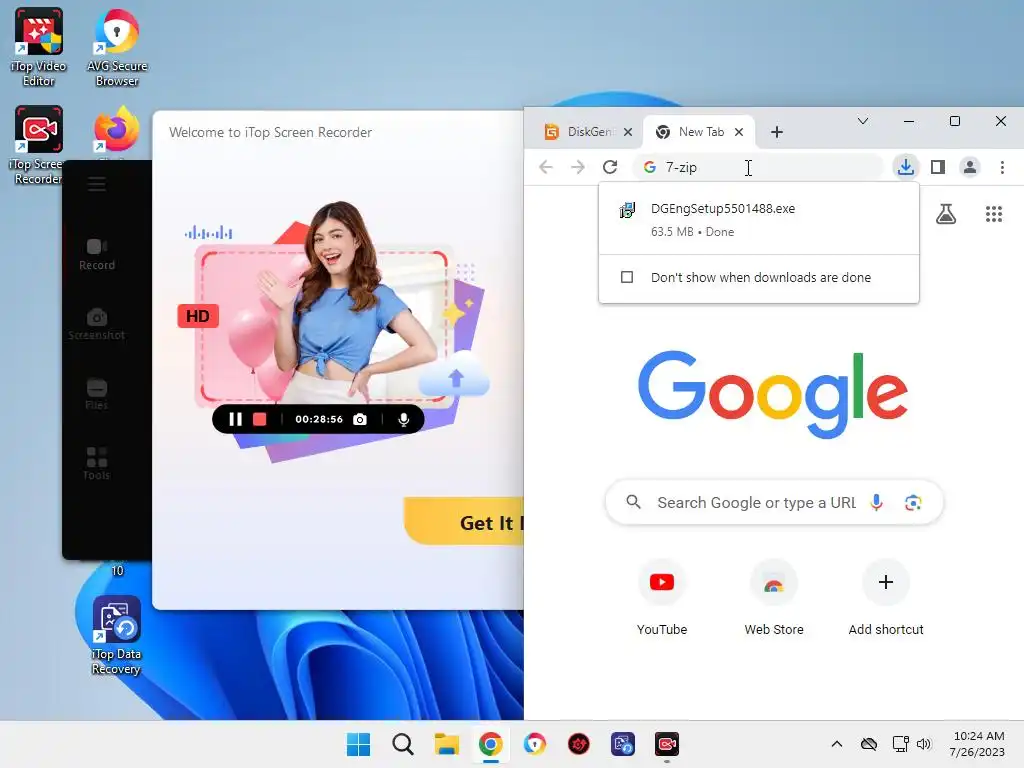The image size is (1024, 768).
Task: Check Don't show when downloads are done
Action: coord(627,278)
